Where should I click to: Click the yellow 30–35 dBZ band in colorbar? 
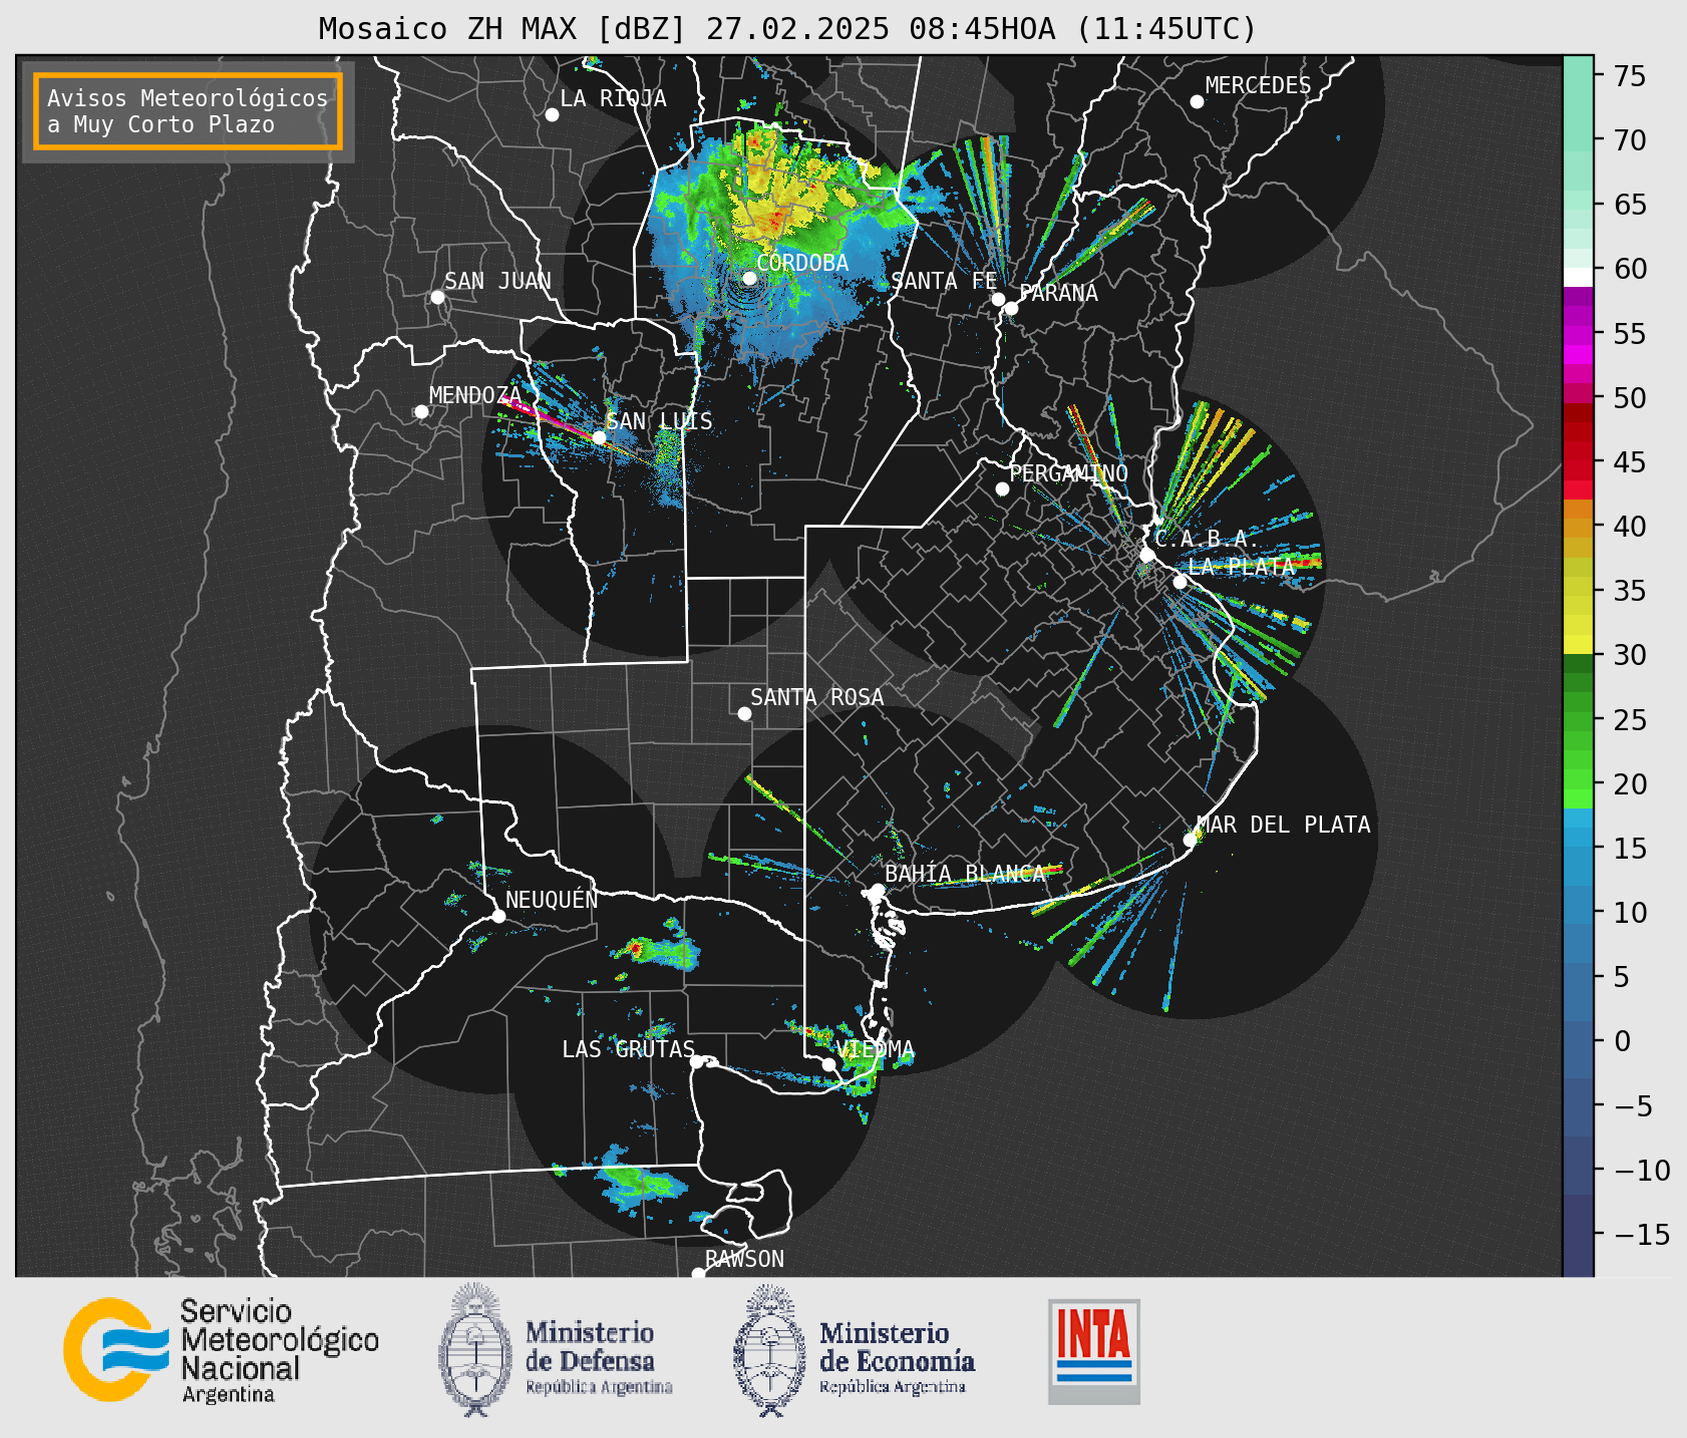pos(1578,623)
